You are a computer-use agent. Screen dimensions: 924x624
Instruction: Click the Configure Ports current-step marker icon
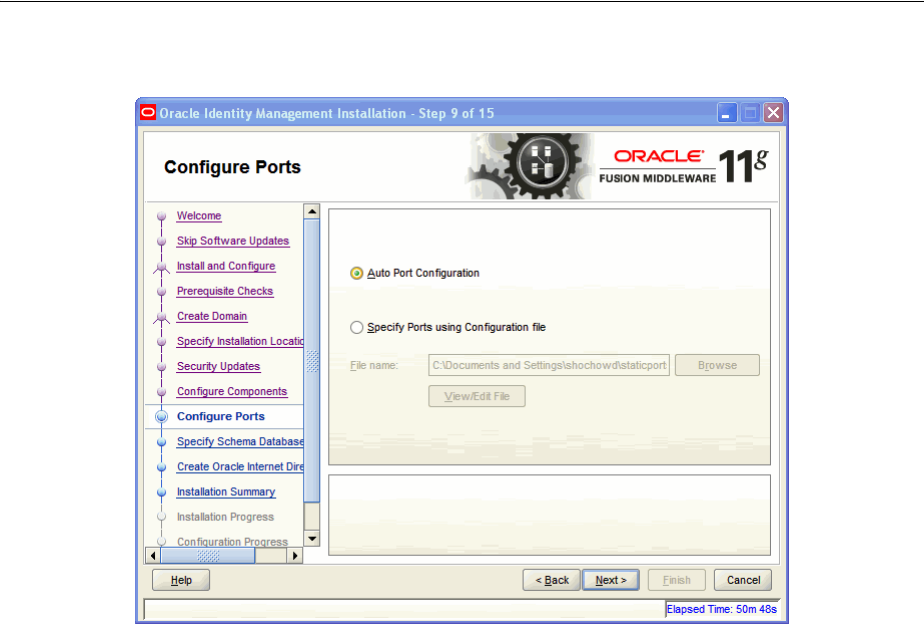click(161, 417)
